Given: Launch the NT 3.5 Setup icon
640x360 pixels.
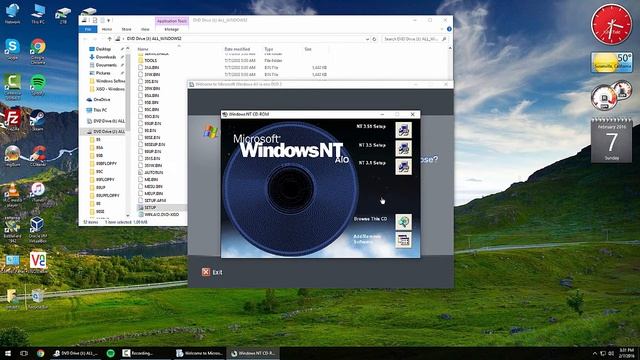Looking at the screenshot, I should (x=403, y=148).
